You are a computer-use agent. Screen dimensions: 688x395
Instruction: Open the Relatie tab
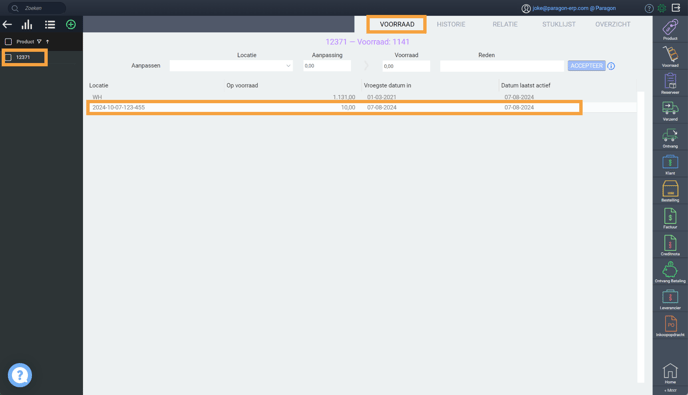[505, 25]
